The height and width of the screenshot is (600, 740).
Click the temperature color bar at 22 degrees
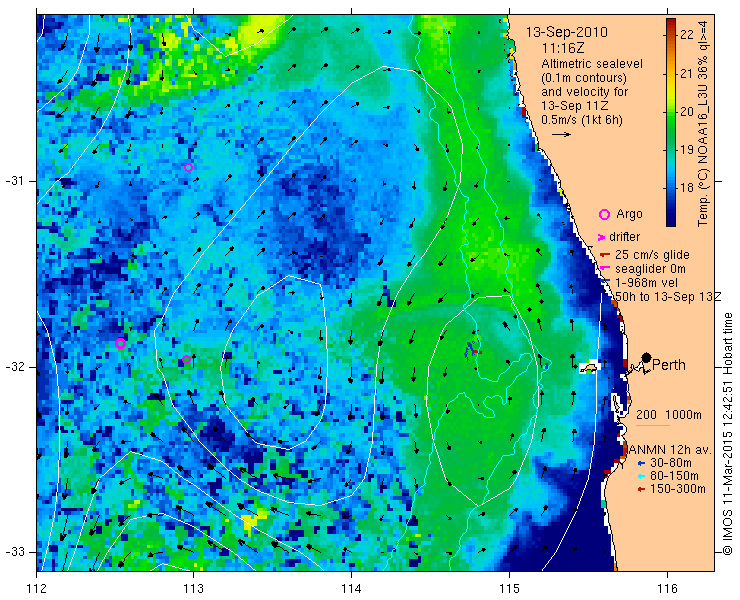(x=671, y=34)
